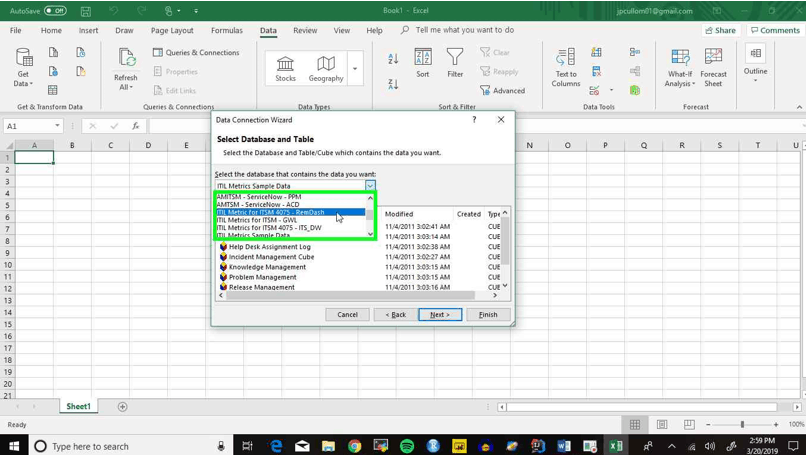Open the File tab
Image resolution: width=806 pixels, height=455 pixels.
point(16,30)
